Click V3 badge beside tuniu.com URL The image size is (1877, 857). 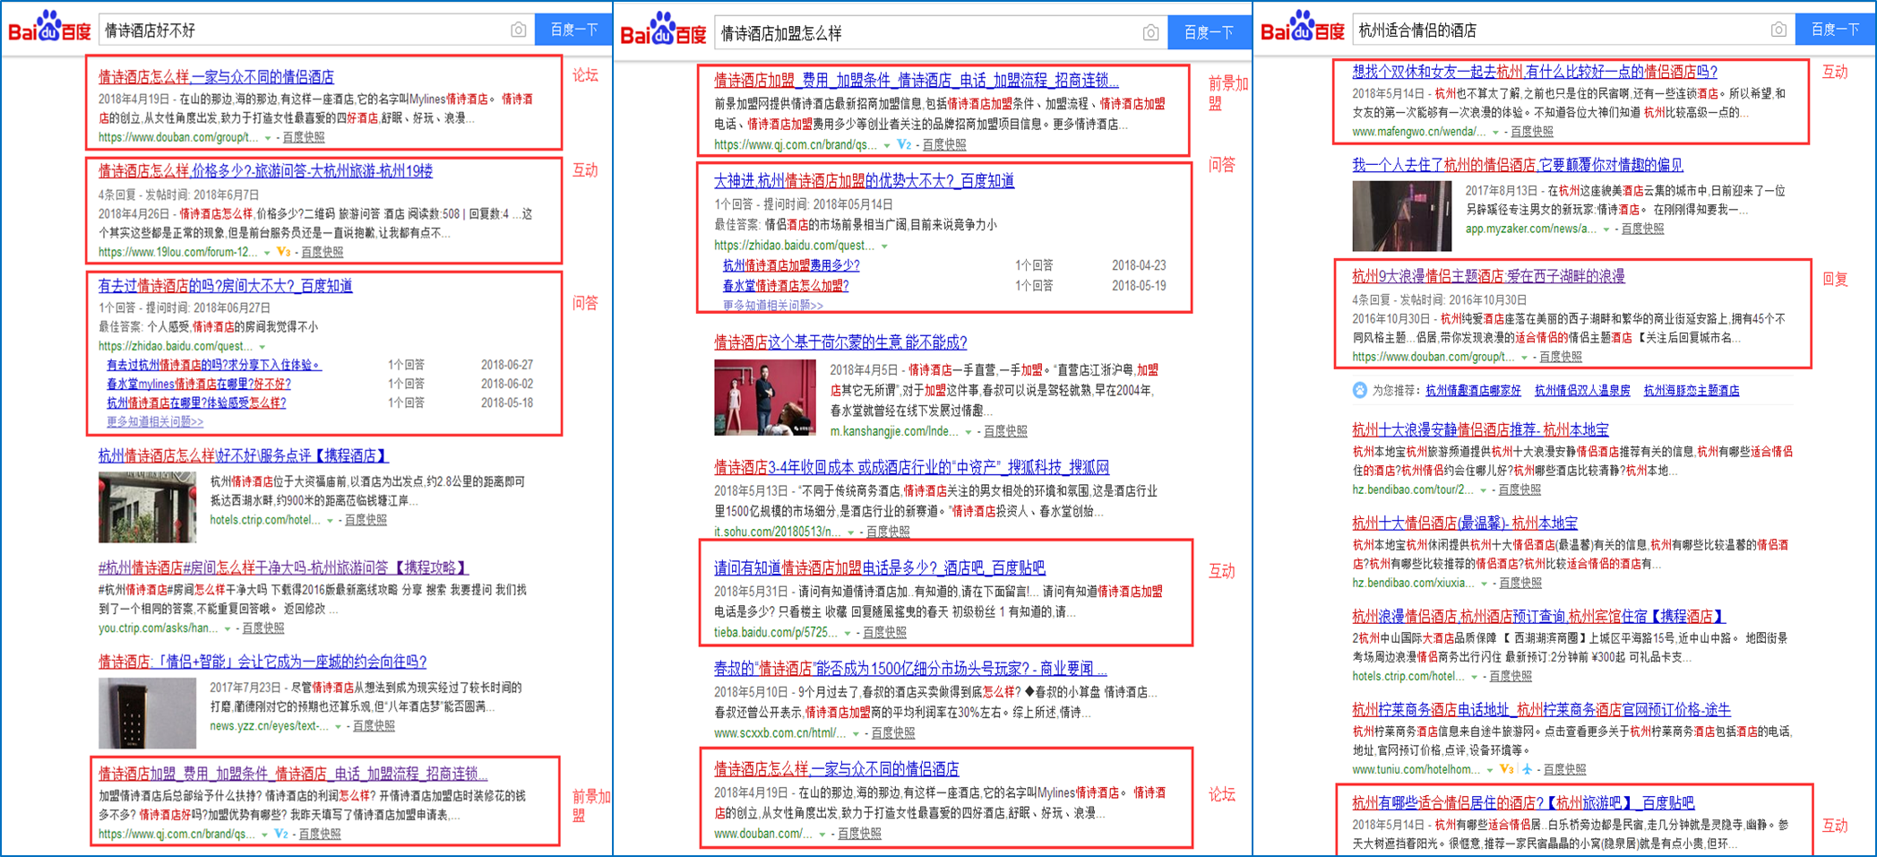click(1506, 769)
